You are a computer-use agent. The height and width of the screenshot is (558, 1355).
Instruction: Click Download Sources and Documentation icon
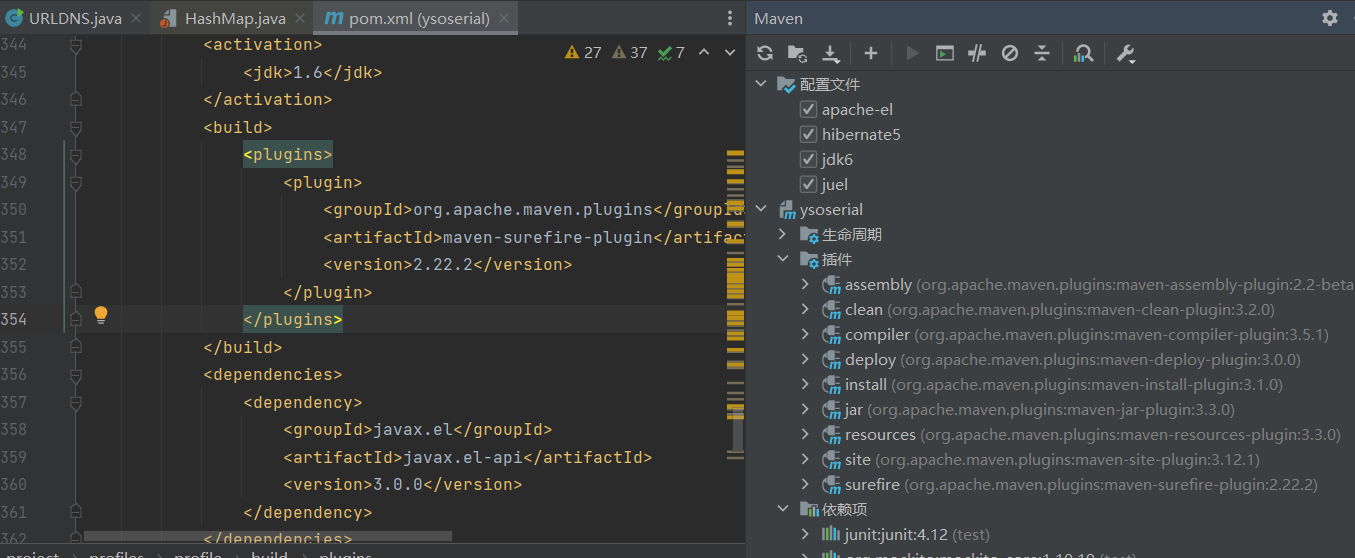point(830,53)
